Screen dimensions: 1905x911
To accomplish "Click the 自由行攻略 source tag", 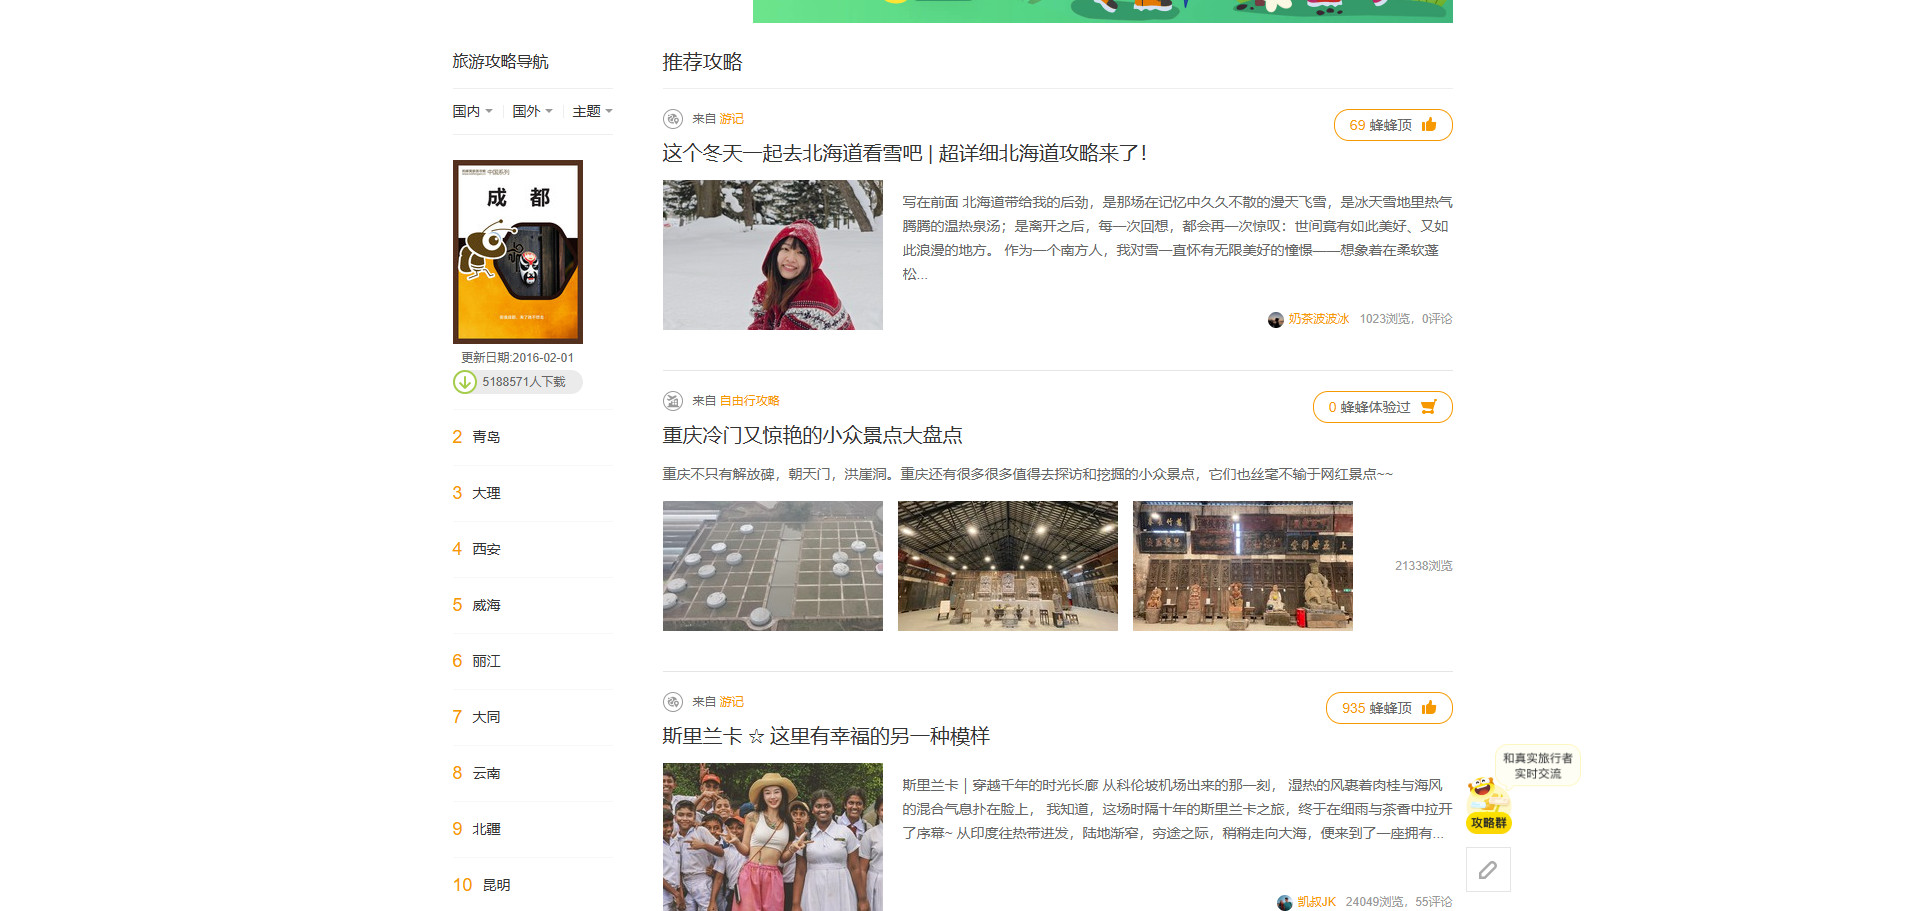I will click(749, 401).
